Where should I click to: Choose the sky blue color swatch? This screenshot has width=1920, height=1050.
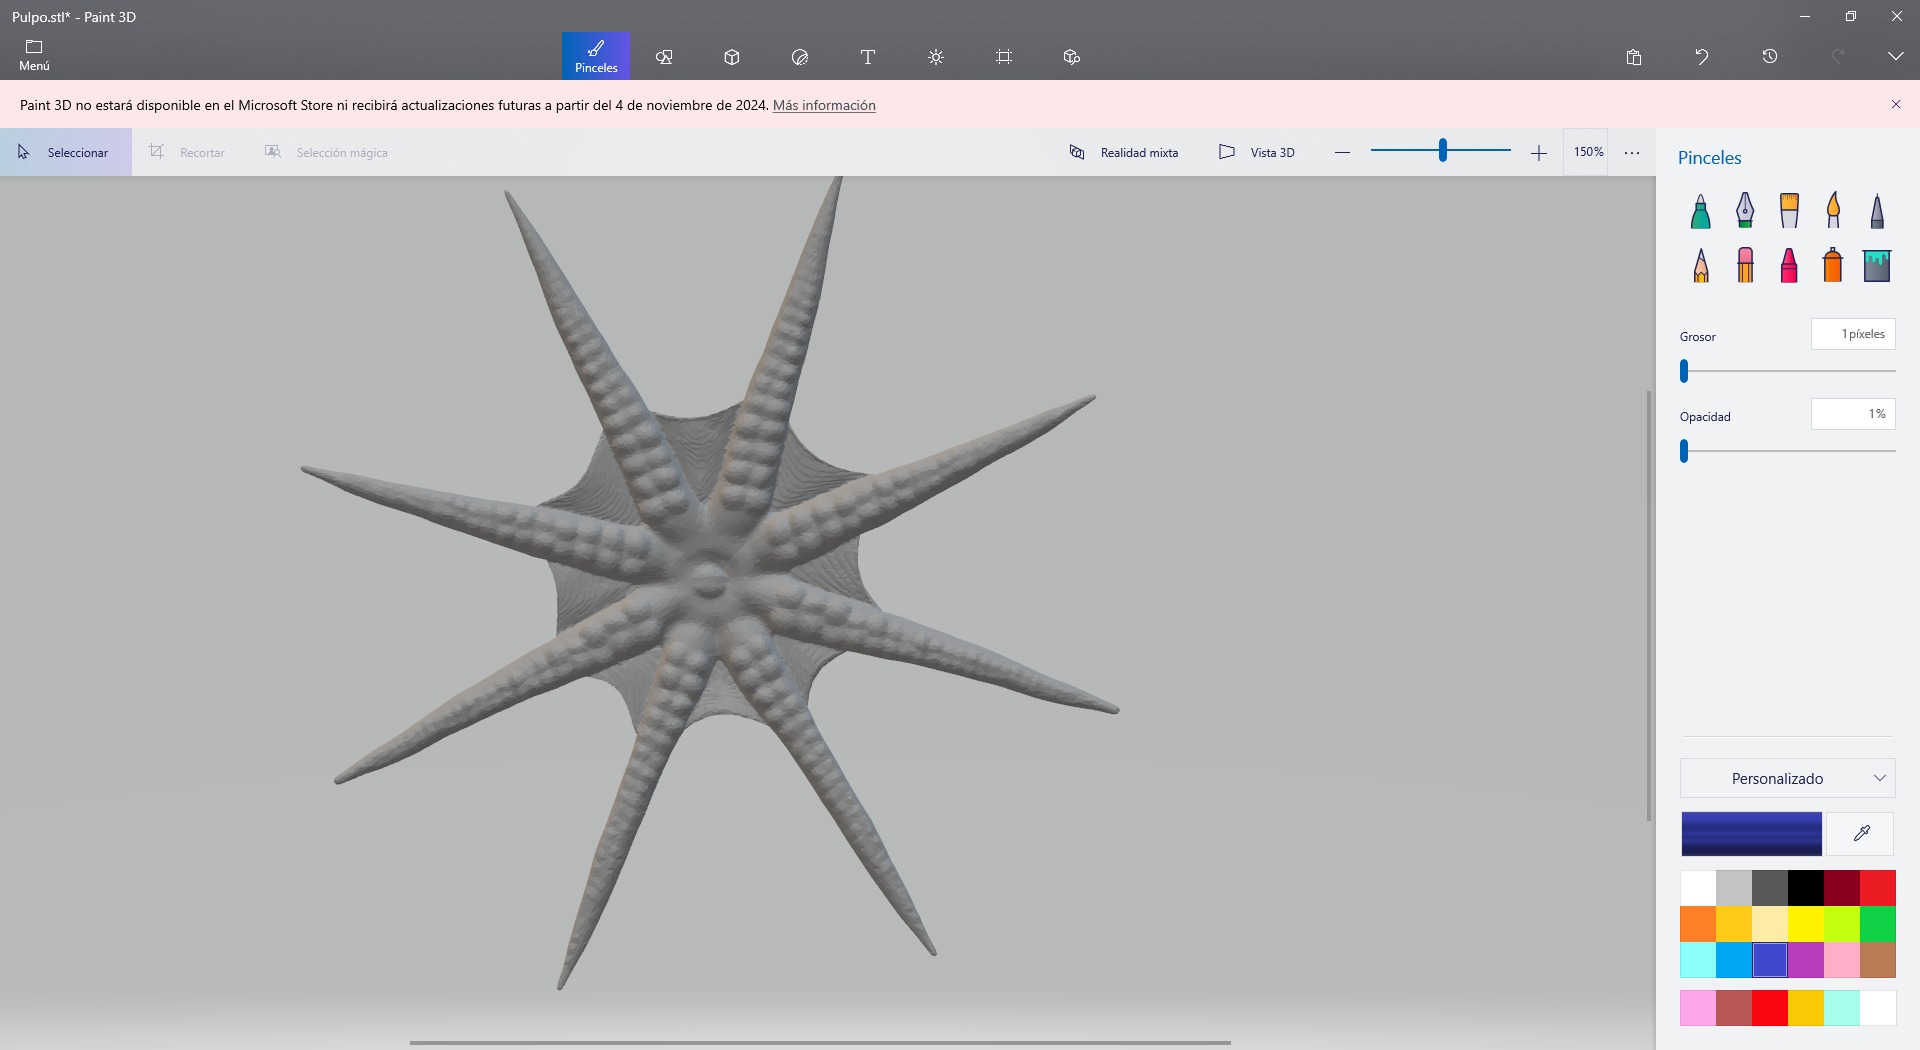(1734, 960)
